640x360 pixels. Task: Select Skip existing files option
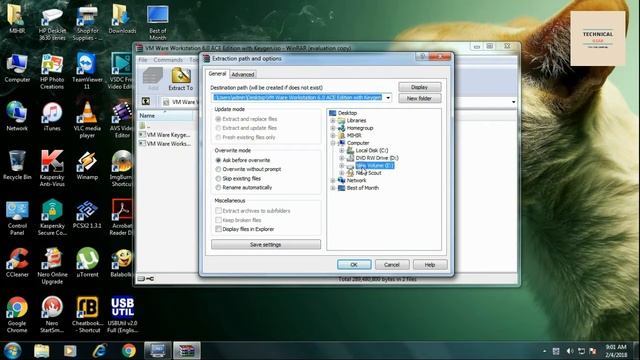tap(218, 178)
